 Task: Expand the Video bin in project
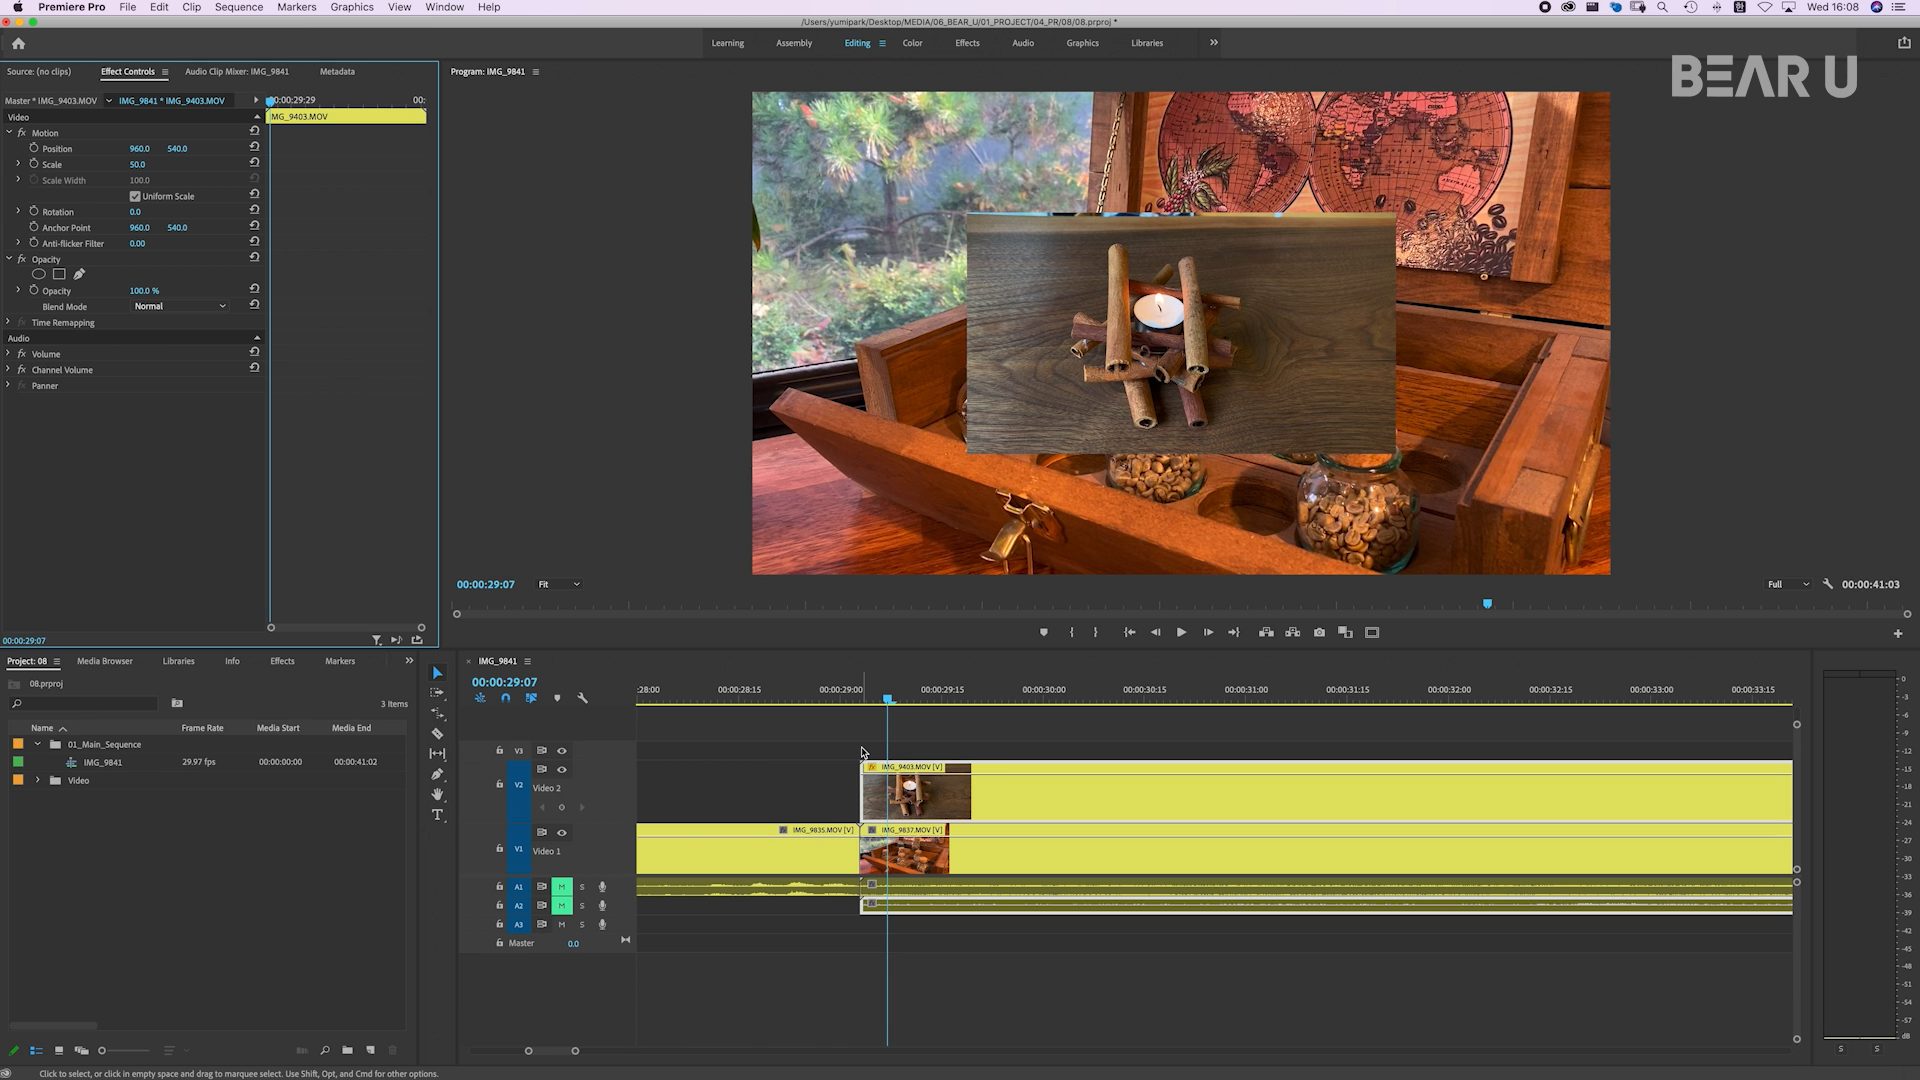click(x=38, y=780)
